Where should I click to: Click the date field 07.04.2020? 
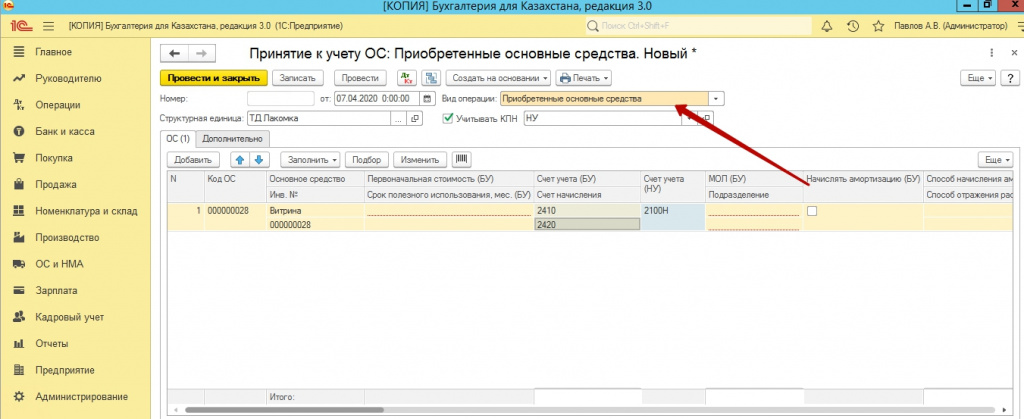[x=377, y=99]
